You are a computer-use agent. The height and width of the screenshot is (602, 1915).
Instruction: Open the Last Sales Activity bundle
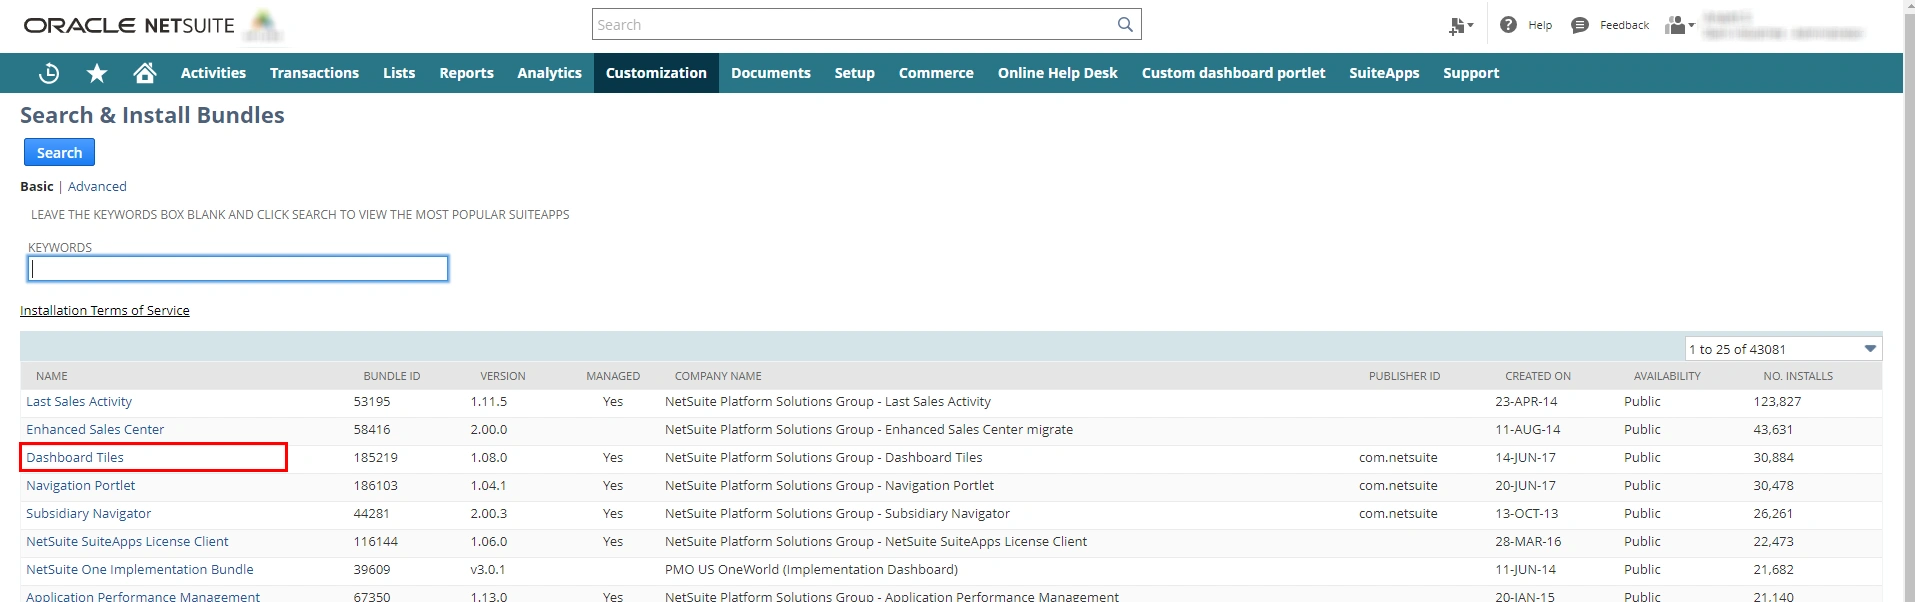(x=79, y=401)
